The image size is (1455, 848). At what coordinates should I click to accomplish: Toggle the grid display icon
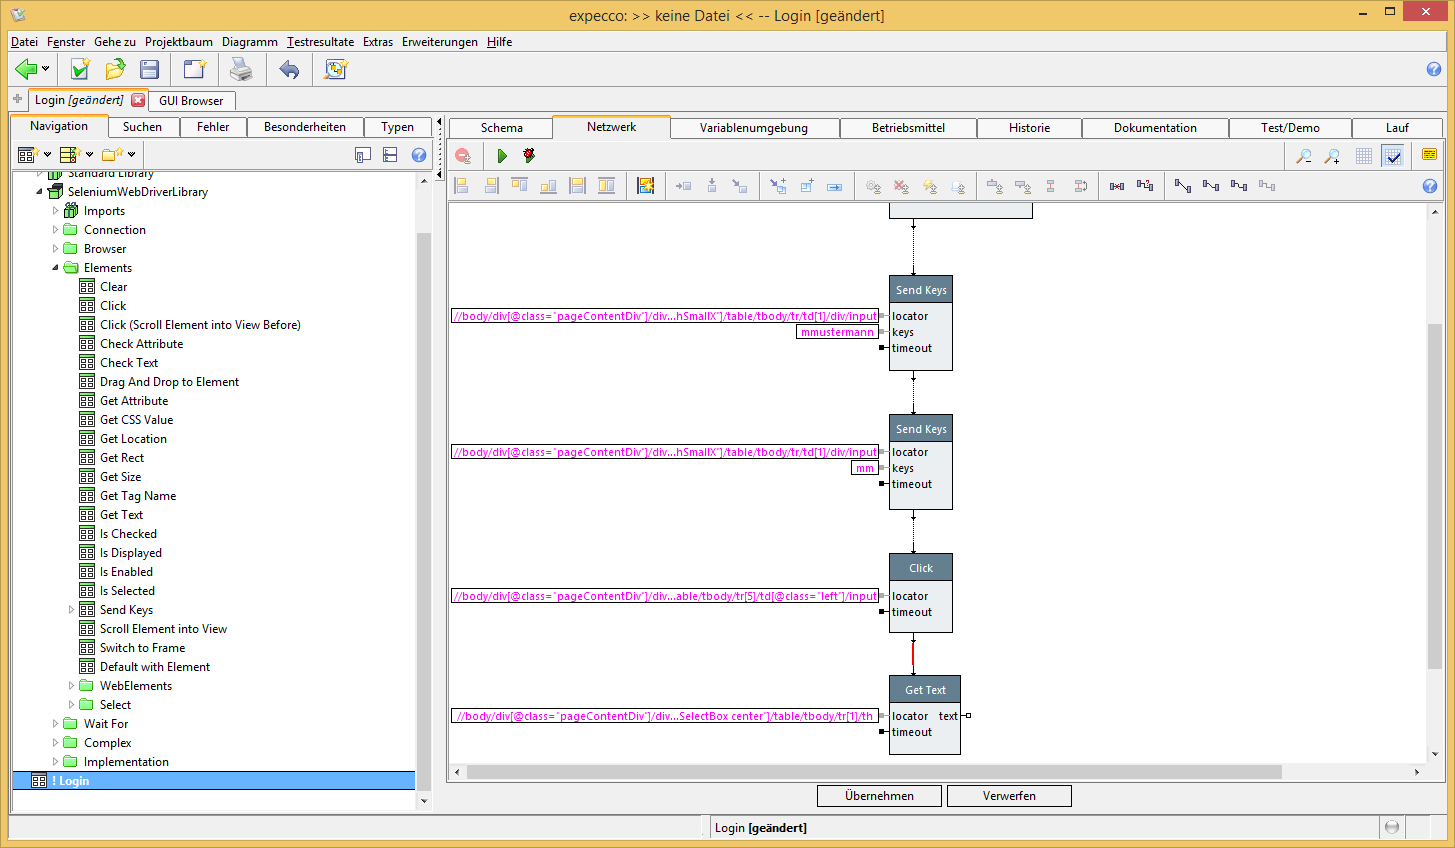(1364, 156)
